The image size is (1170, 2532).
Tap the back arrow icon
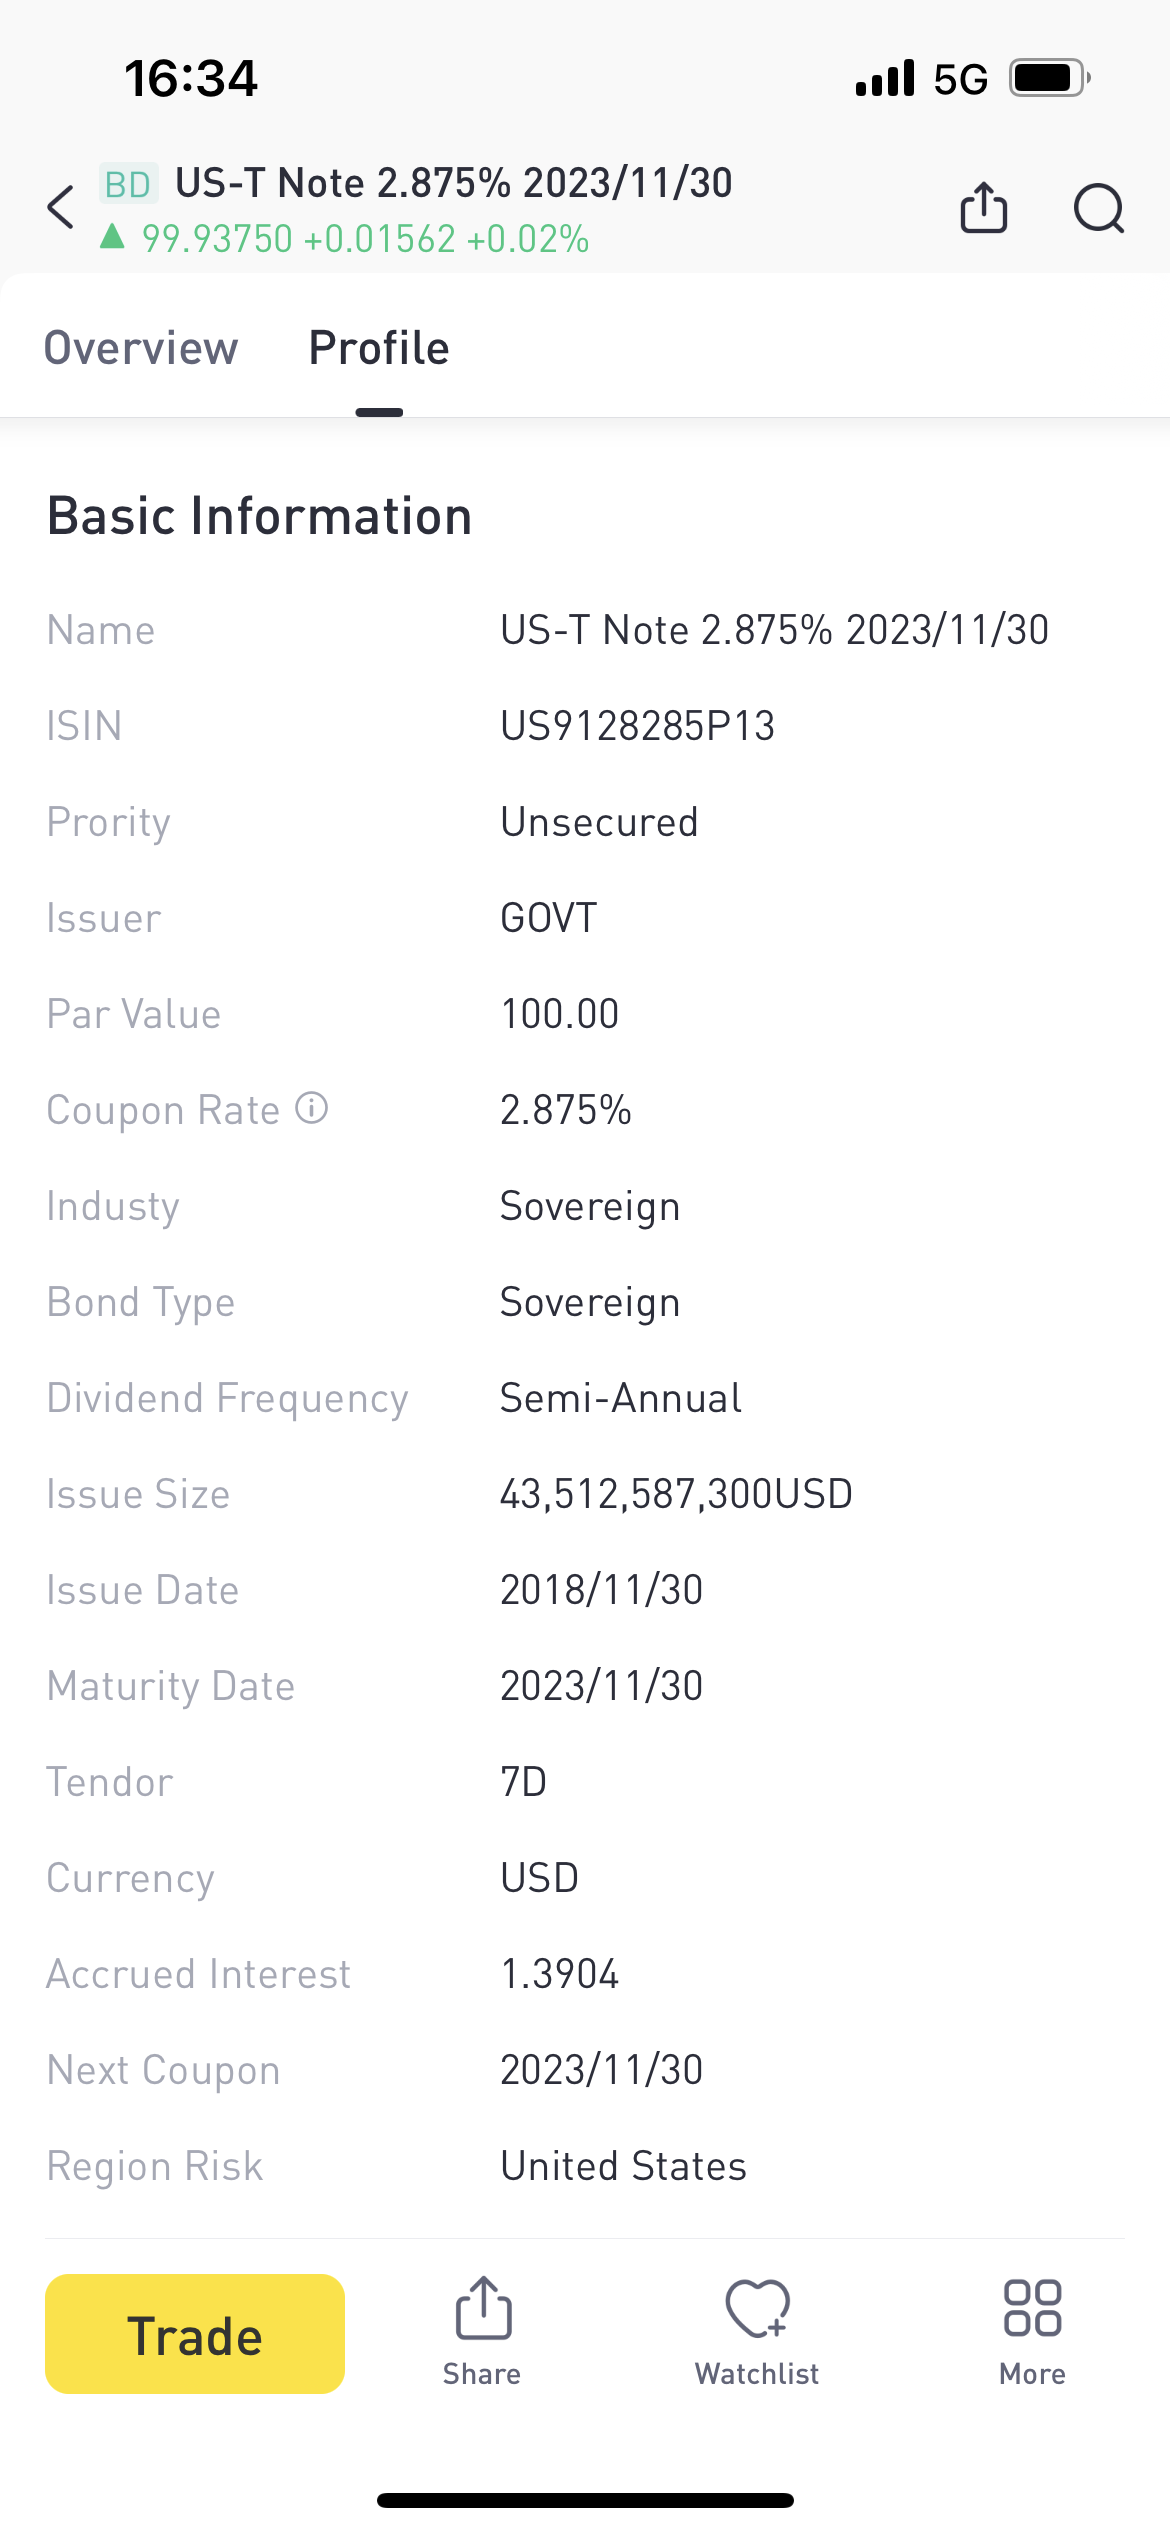click(62, 208)
